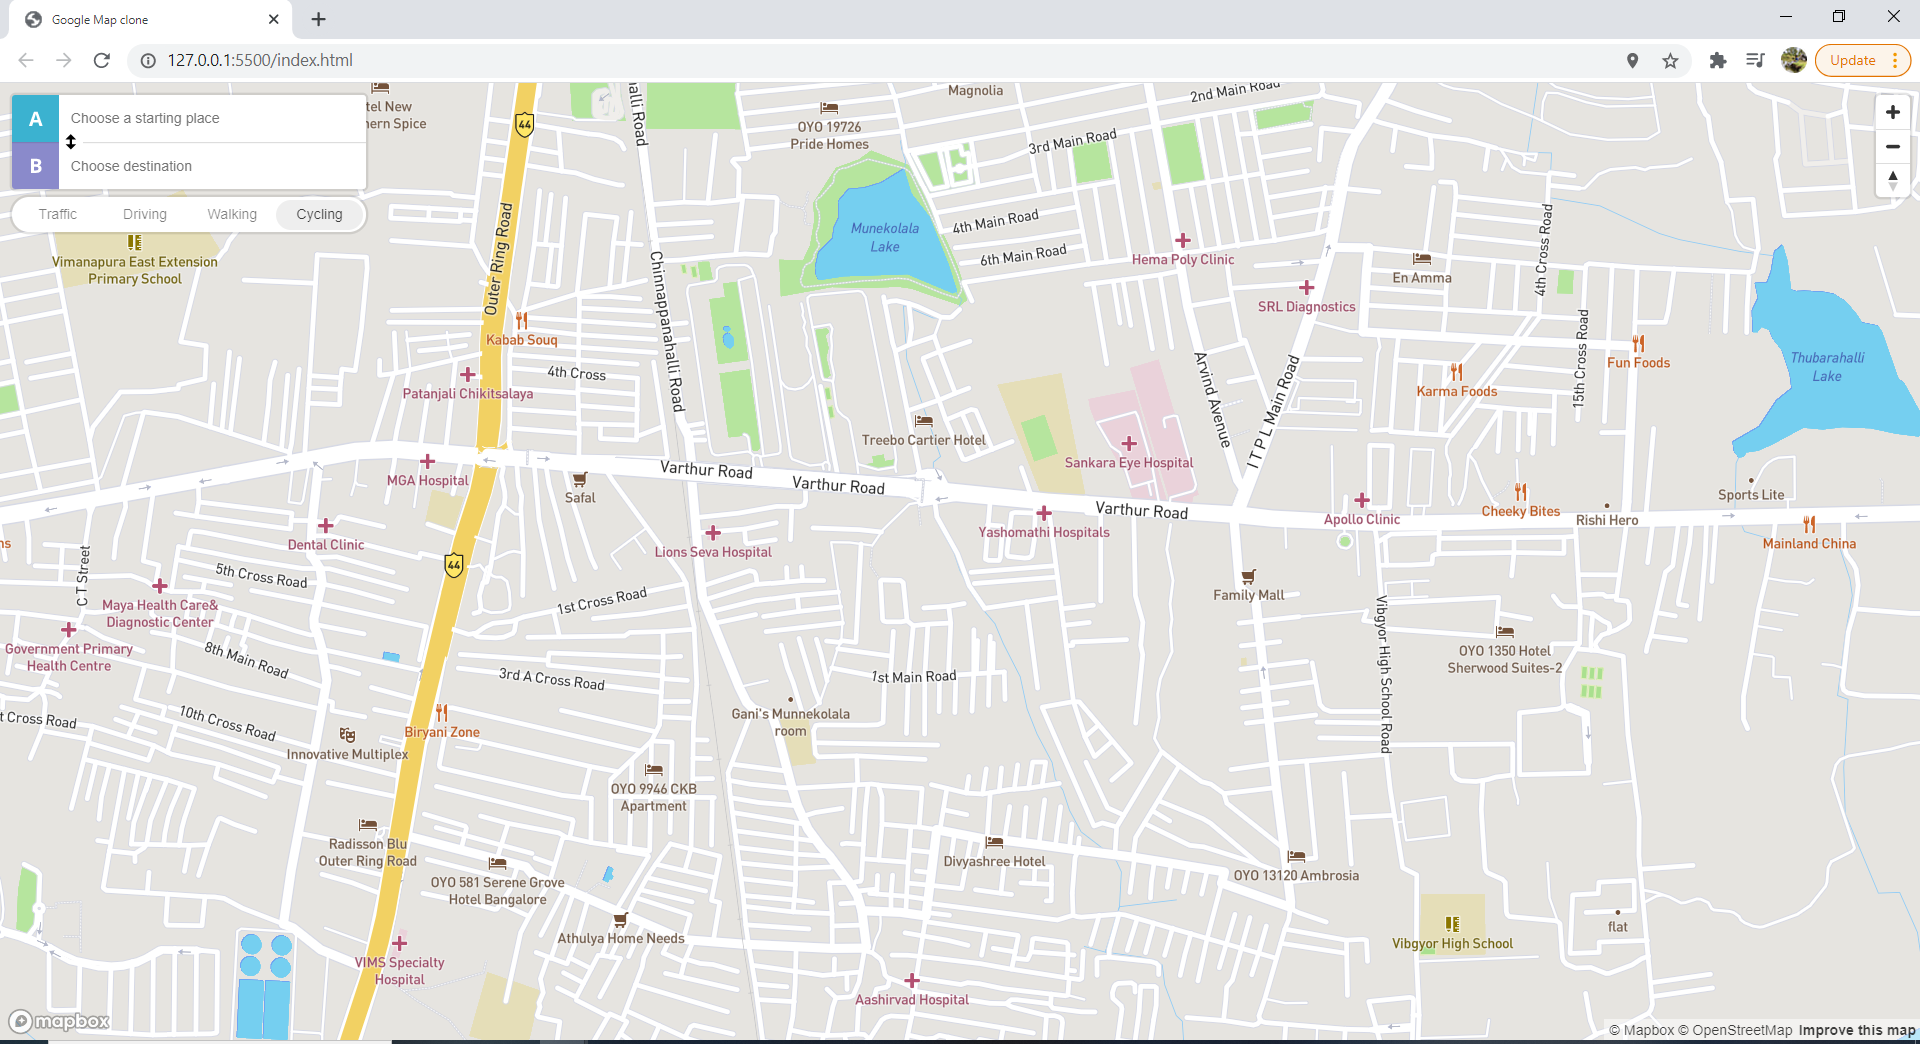Click the Divyashree Hotel icon
The image size is (1920, 1044).
(994, 842)
